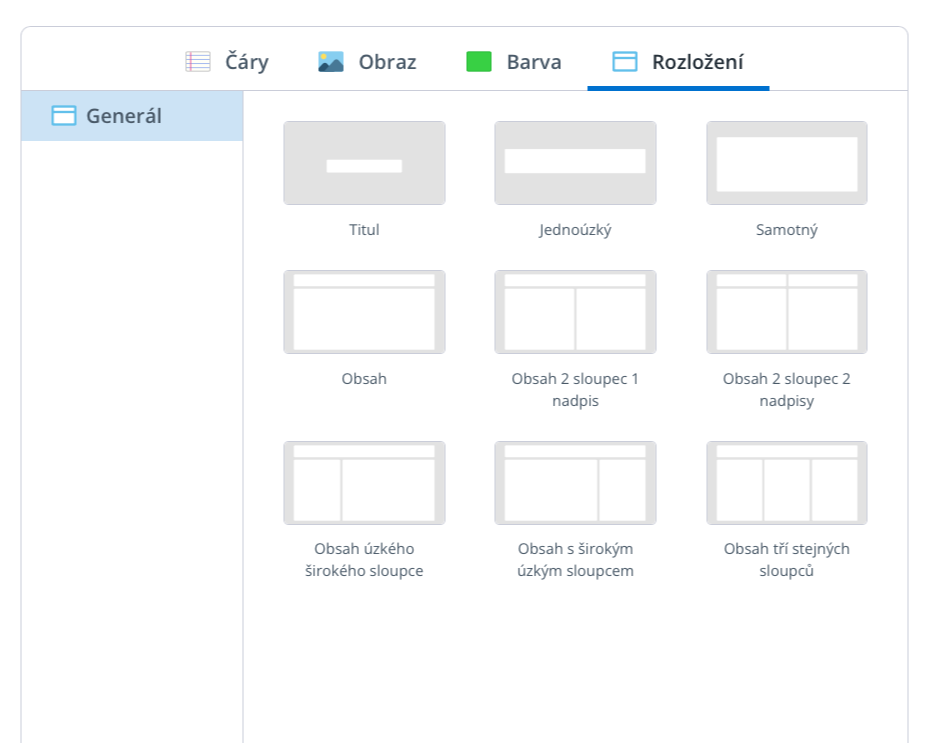Choose the Obsah 2 sloupec 1 nadpis layout
This screenshot has width=929, height=743.
coord(575,312)
